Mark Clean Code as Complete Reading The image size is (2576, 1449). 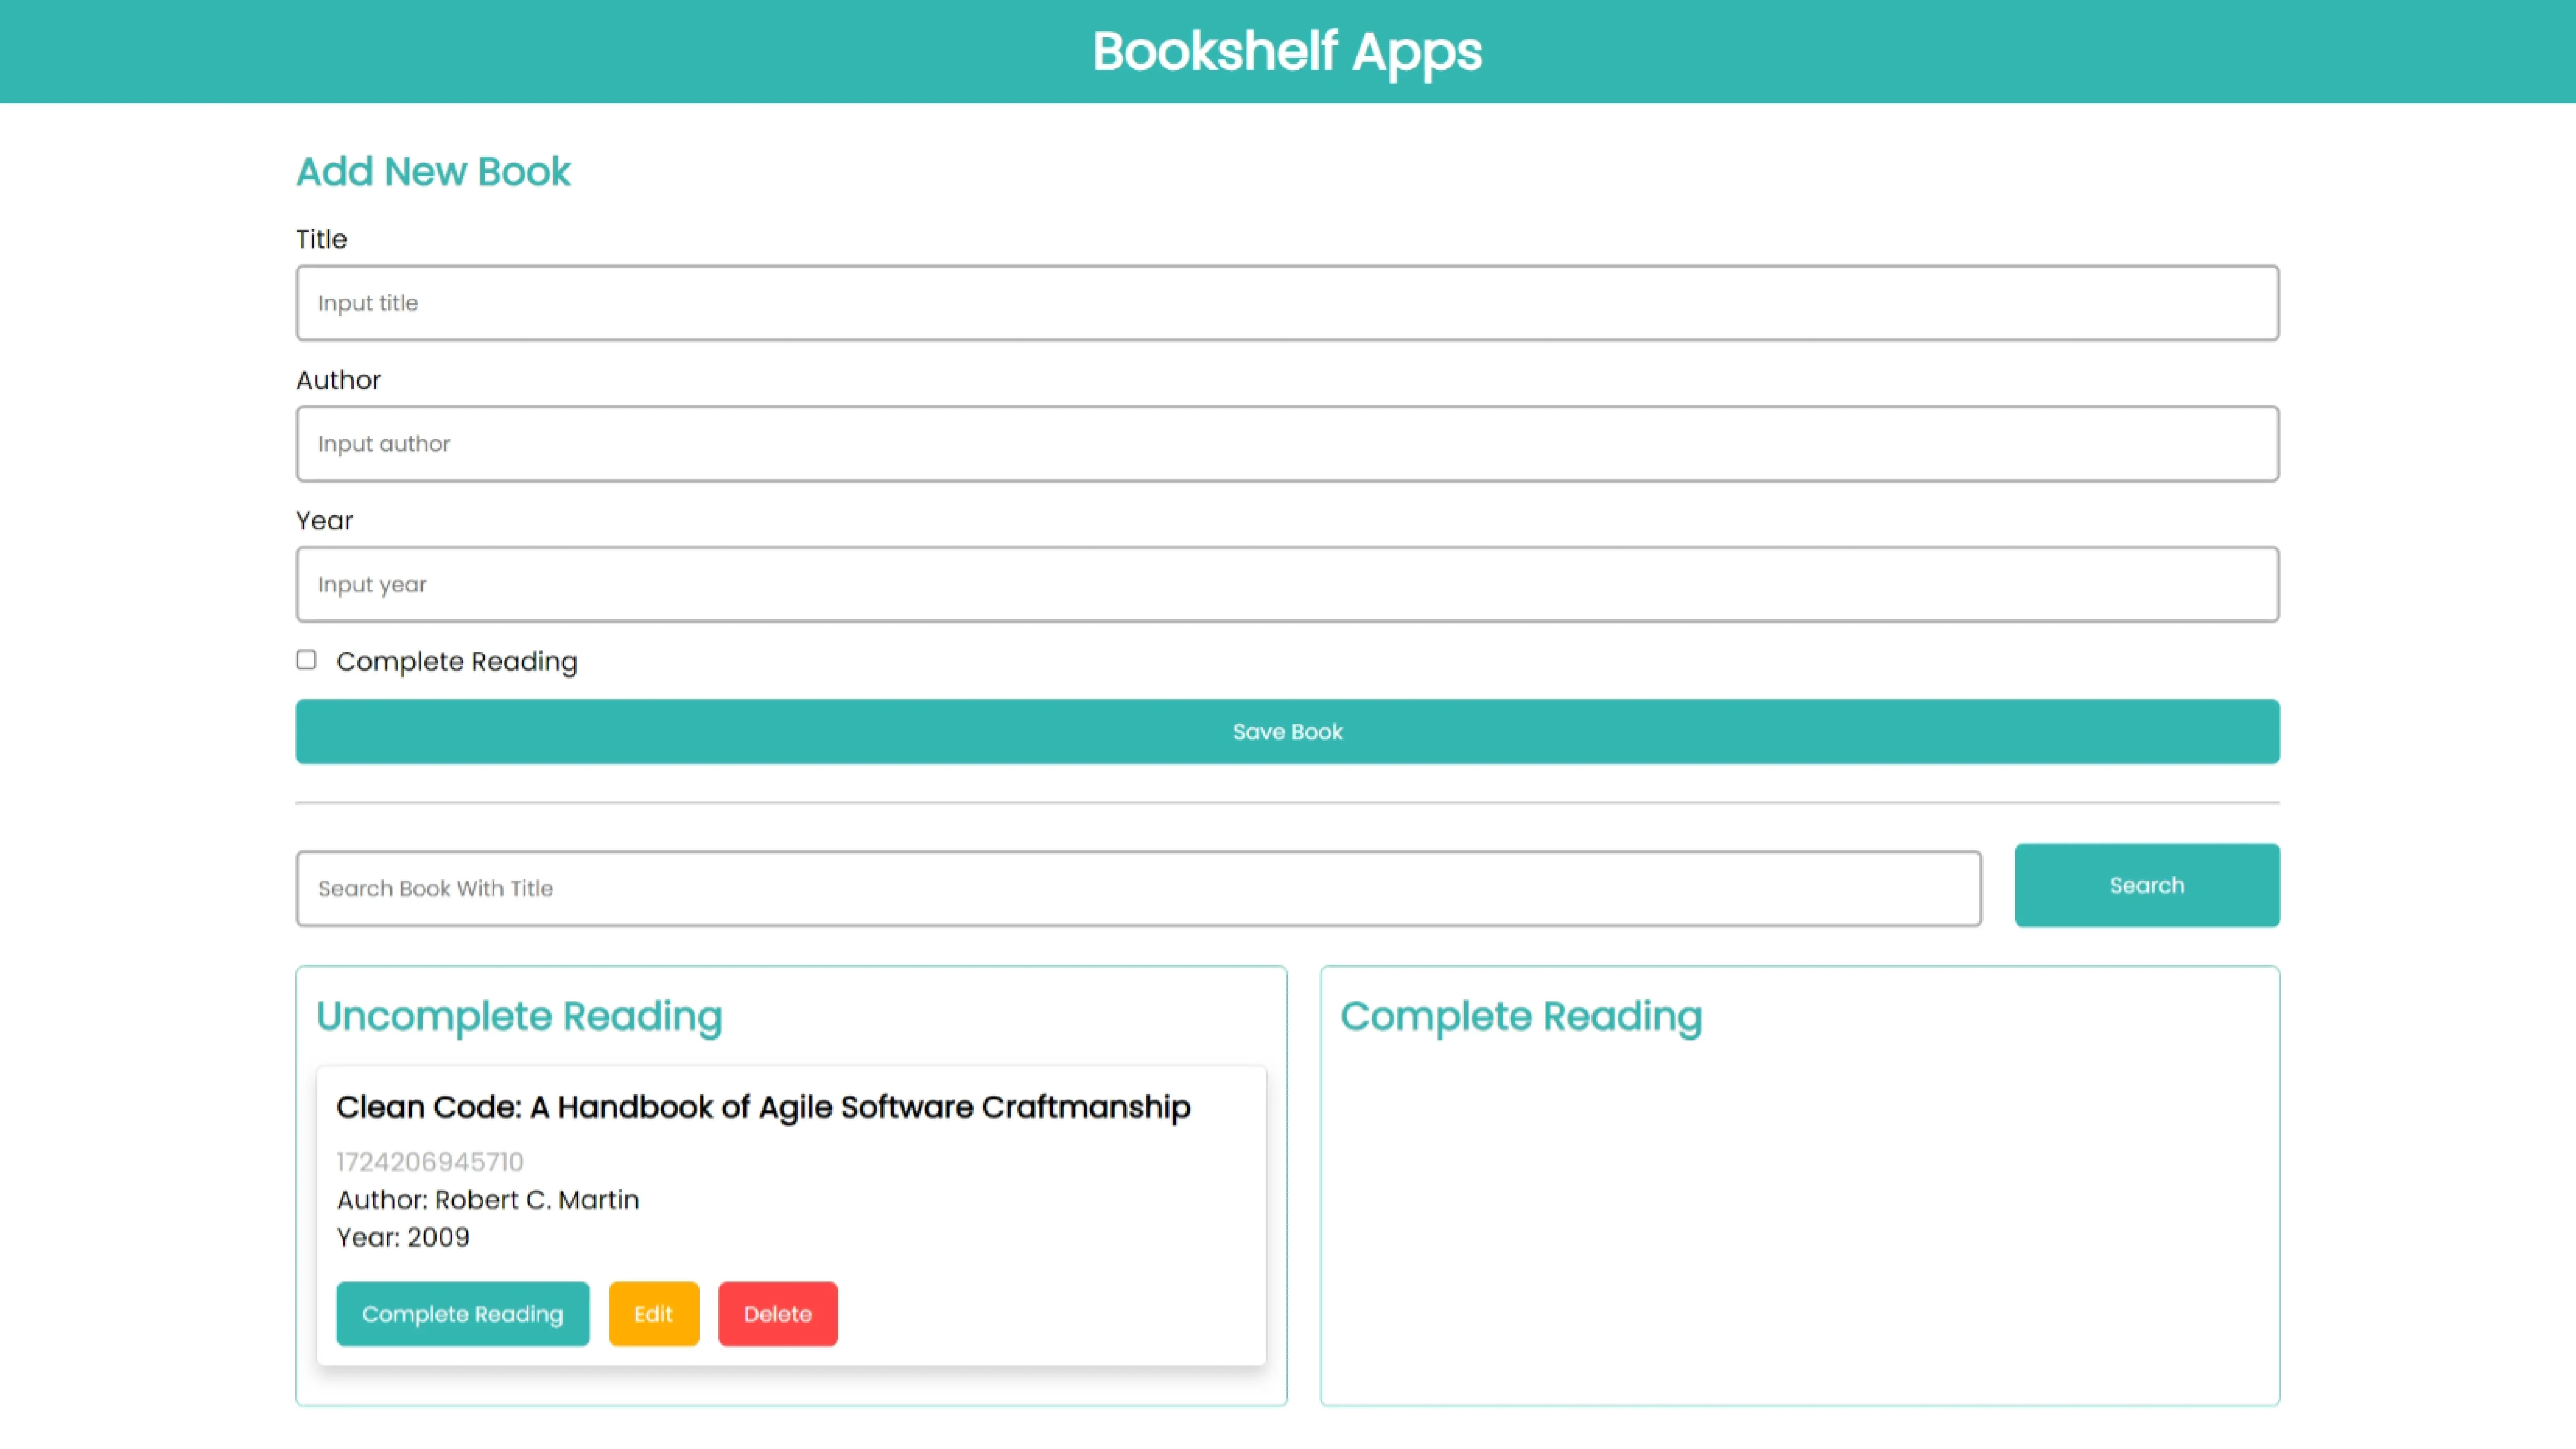coord(462,1314)
